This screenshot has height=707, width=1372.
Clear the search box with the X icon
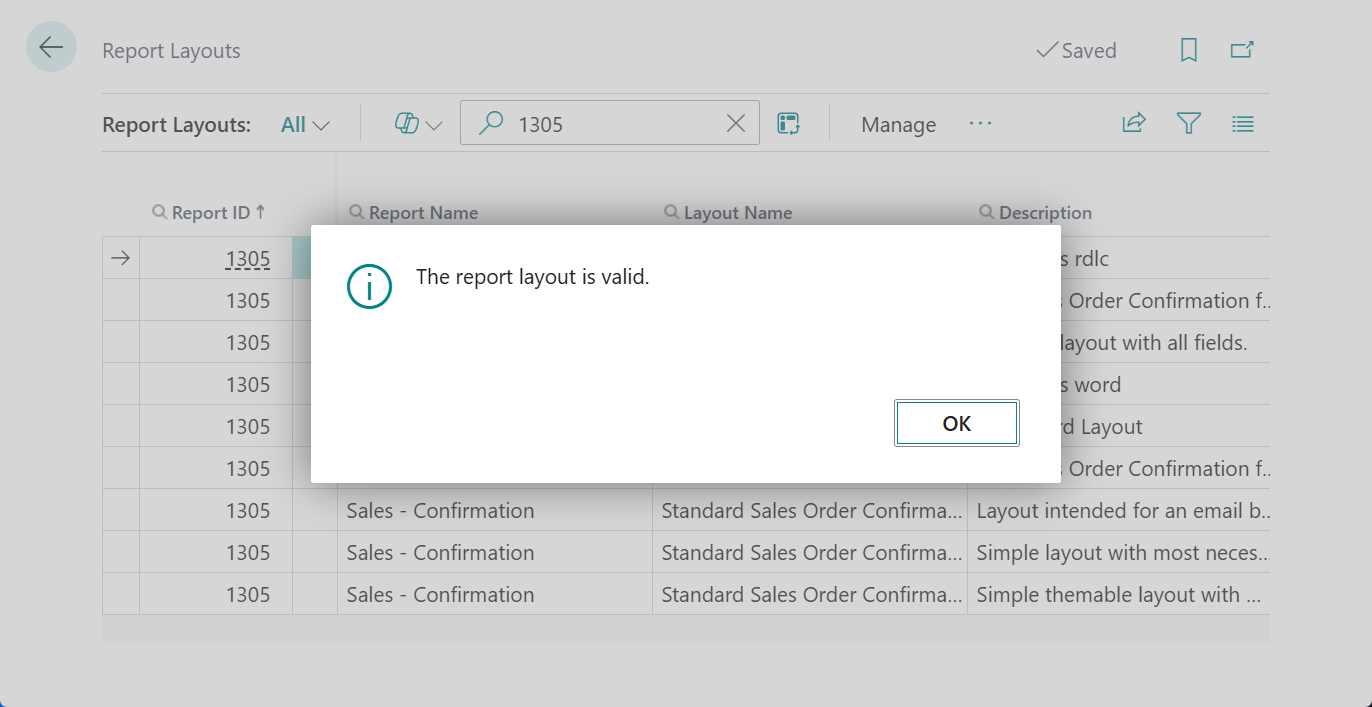tap(736, 122)
